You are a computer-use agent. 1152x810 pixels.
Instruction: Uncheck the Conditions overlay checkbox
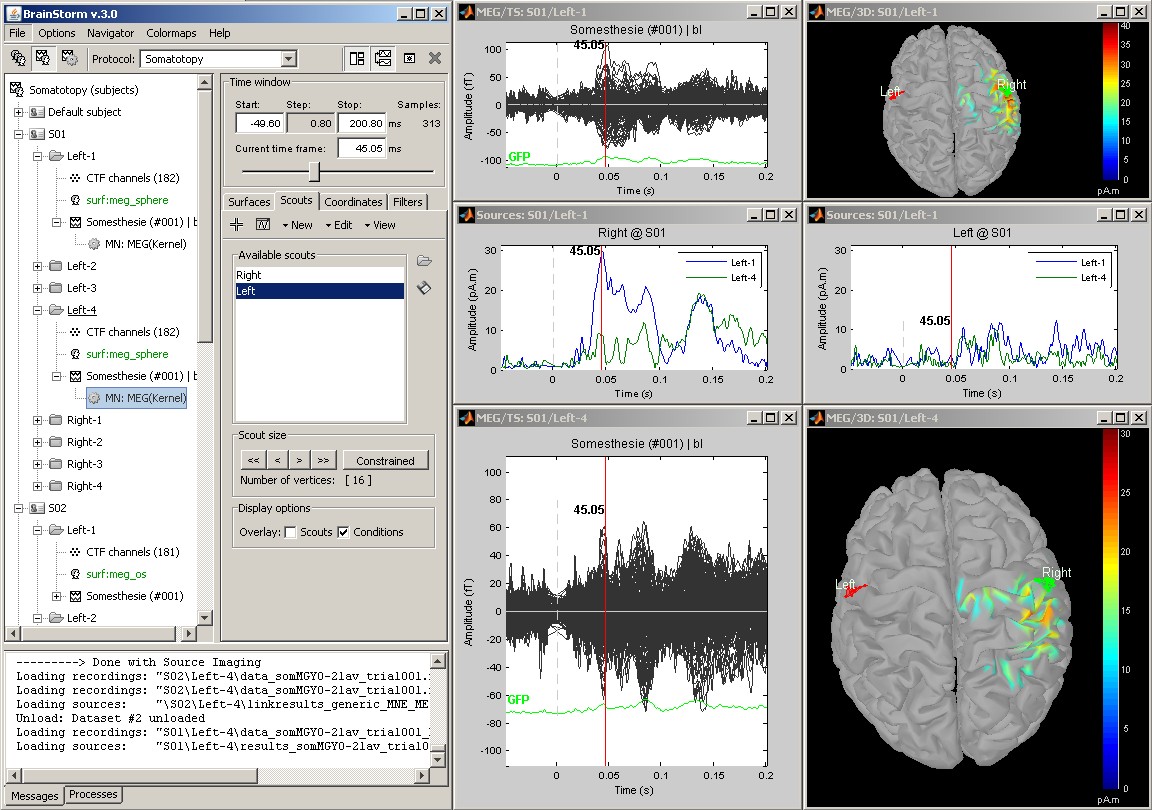click(x=343, y=532)
